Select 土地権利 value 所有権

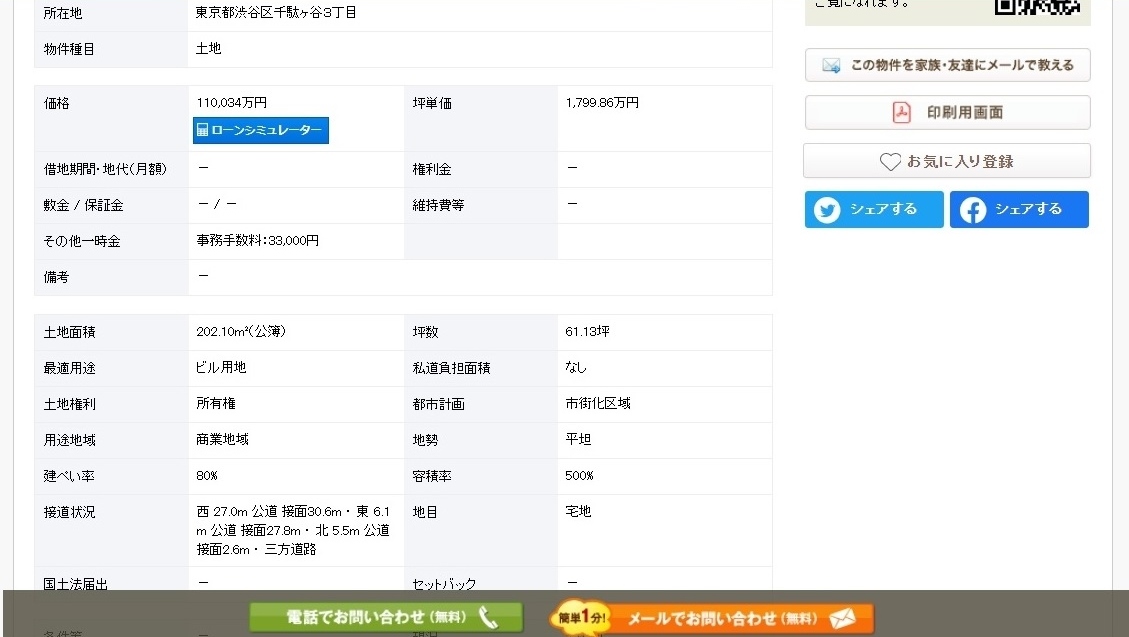point(215,403)
